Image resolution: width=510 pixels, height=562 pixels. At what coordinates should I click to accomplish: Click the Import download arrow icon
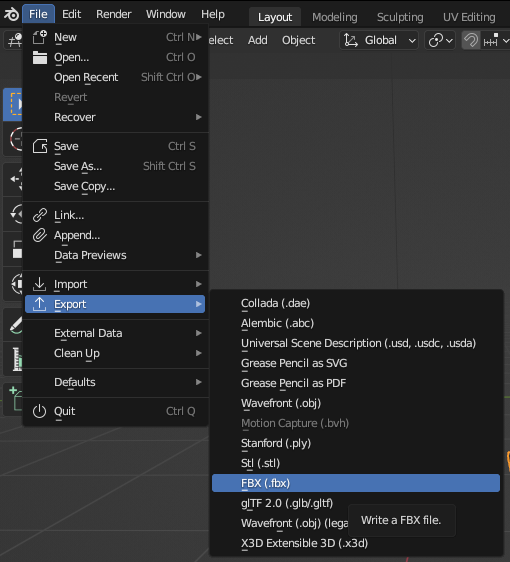click(x=39, y=284)
